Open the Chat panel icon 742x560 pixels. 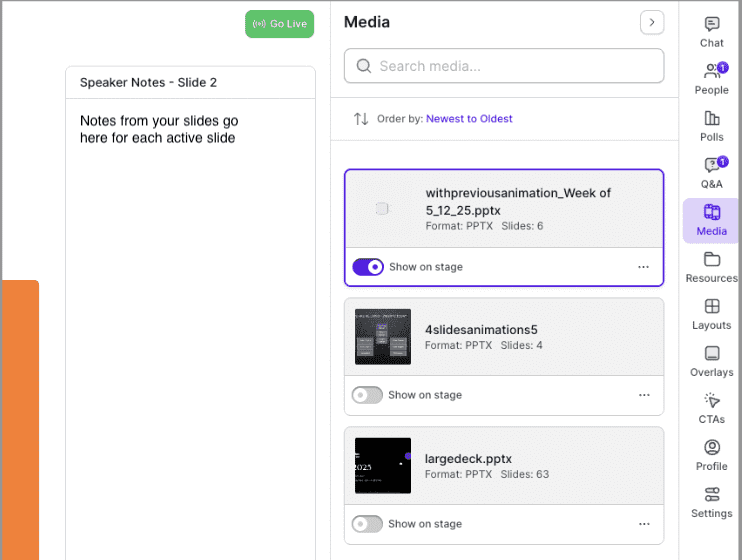click(x=711, y=25)
